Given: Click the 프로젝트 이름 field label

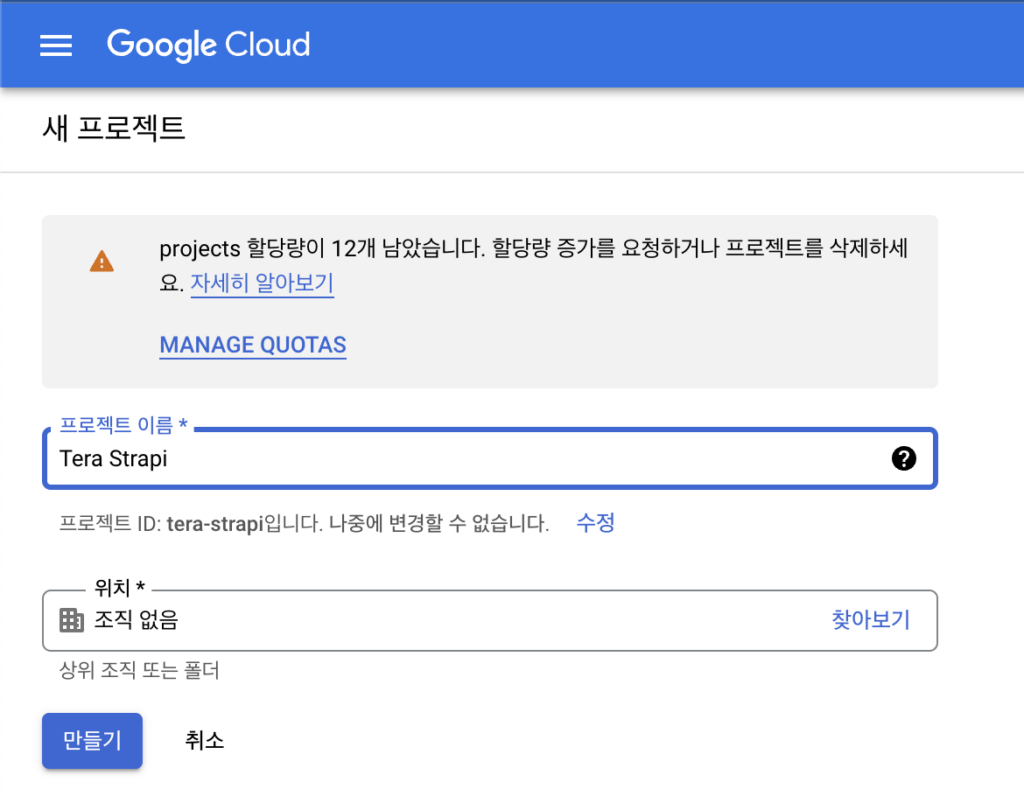Looking at the screenshot, I should 123,425.
